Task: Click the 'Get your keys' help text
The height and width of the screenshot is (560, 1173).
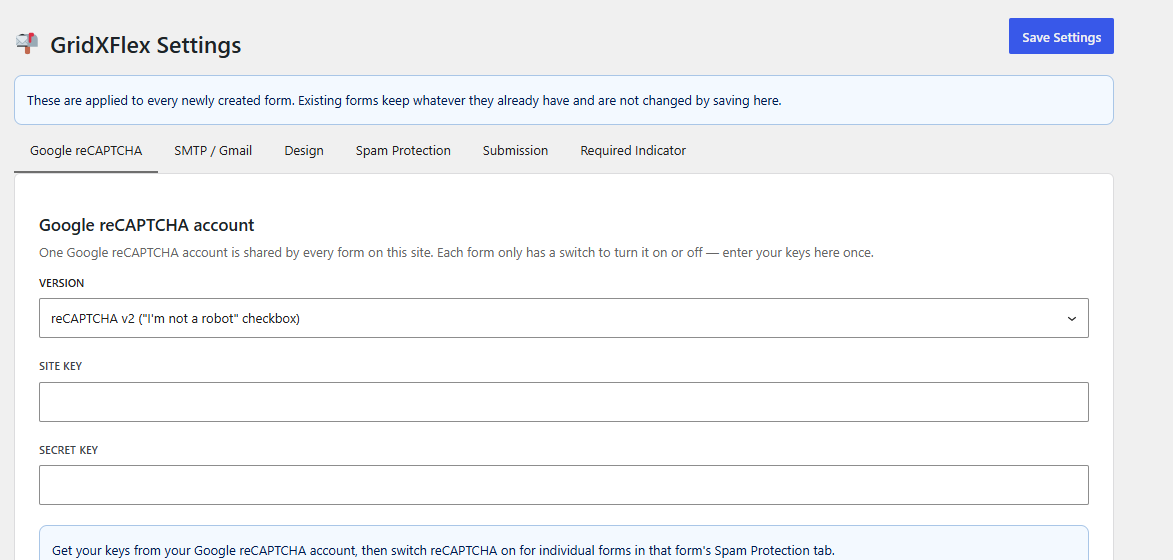Action: coord(443,551)
